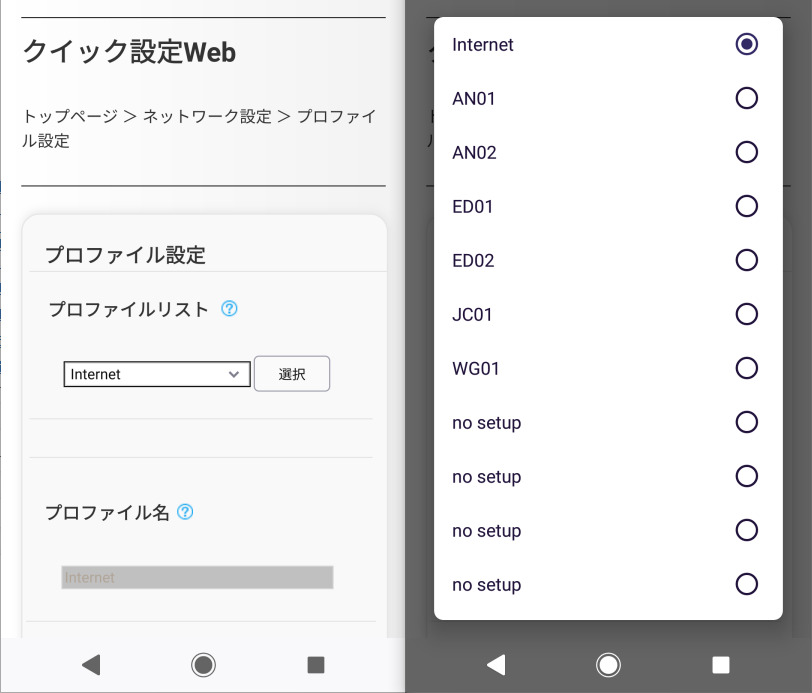Image resolution: width=812 pixels, height=693 pixels.
Task: Click help icon beside プロファイルリスト
Action: [x=229, y=309]
